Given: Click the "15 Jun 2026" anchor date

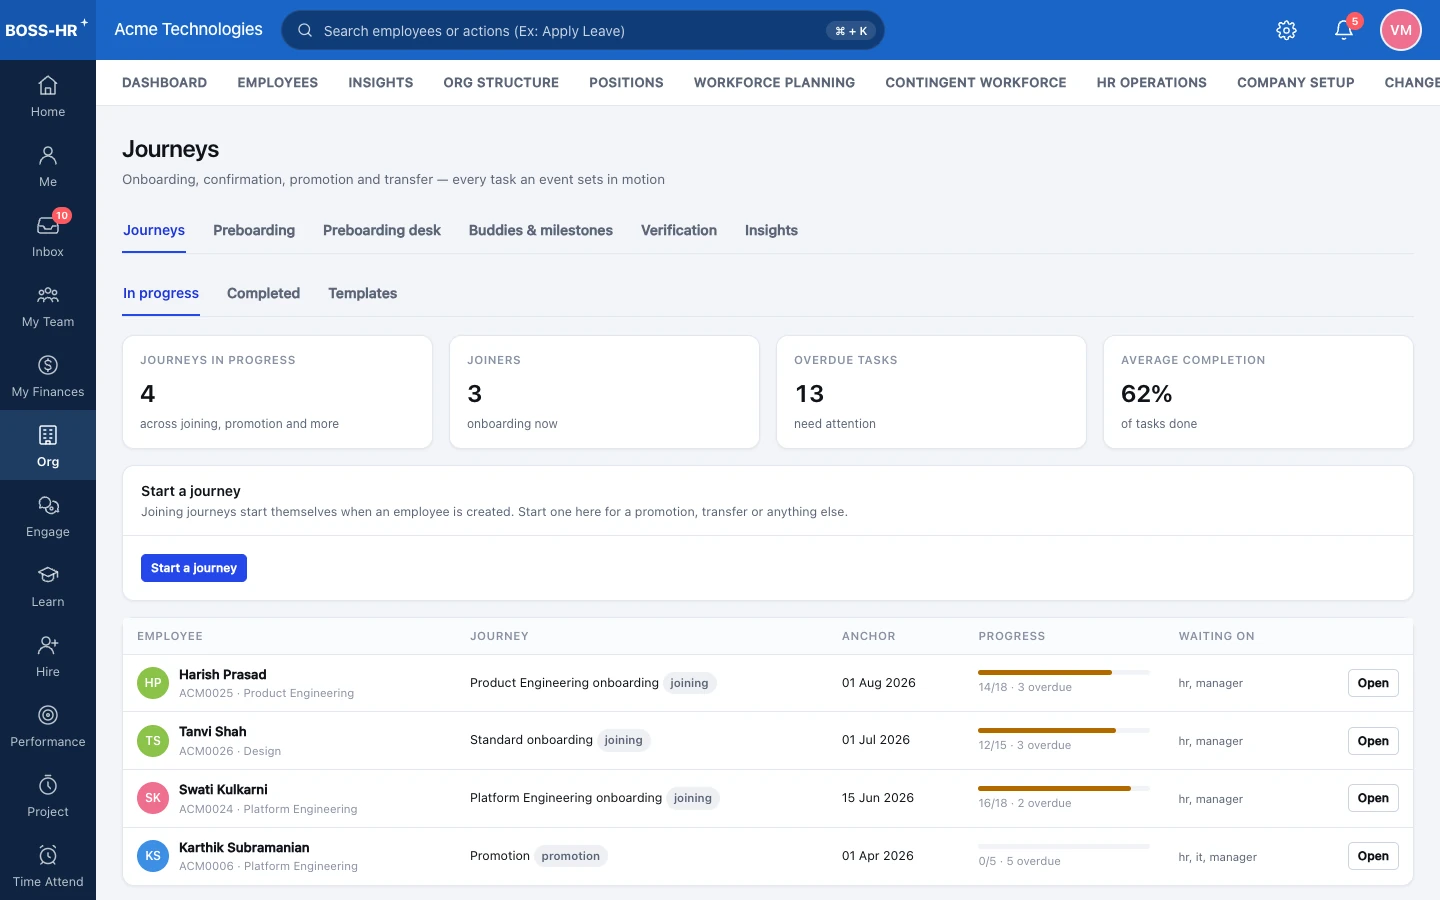Looking at the screenshot, I should 878,798.
